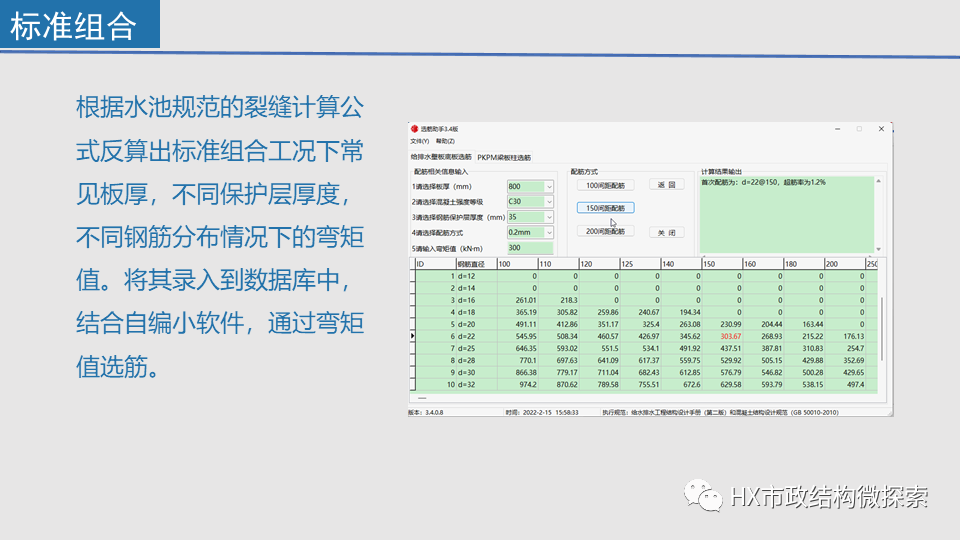Click the 629.58 cell

pyautogui.click(x=722, y=384)
